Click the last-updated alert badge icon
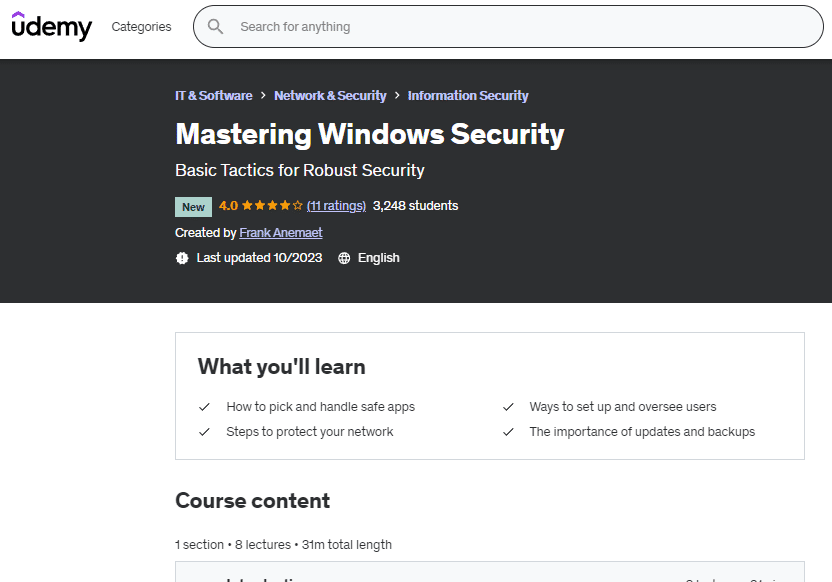Viewport: 832px width, 582px height. (x=182, y=258)
